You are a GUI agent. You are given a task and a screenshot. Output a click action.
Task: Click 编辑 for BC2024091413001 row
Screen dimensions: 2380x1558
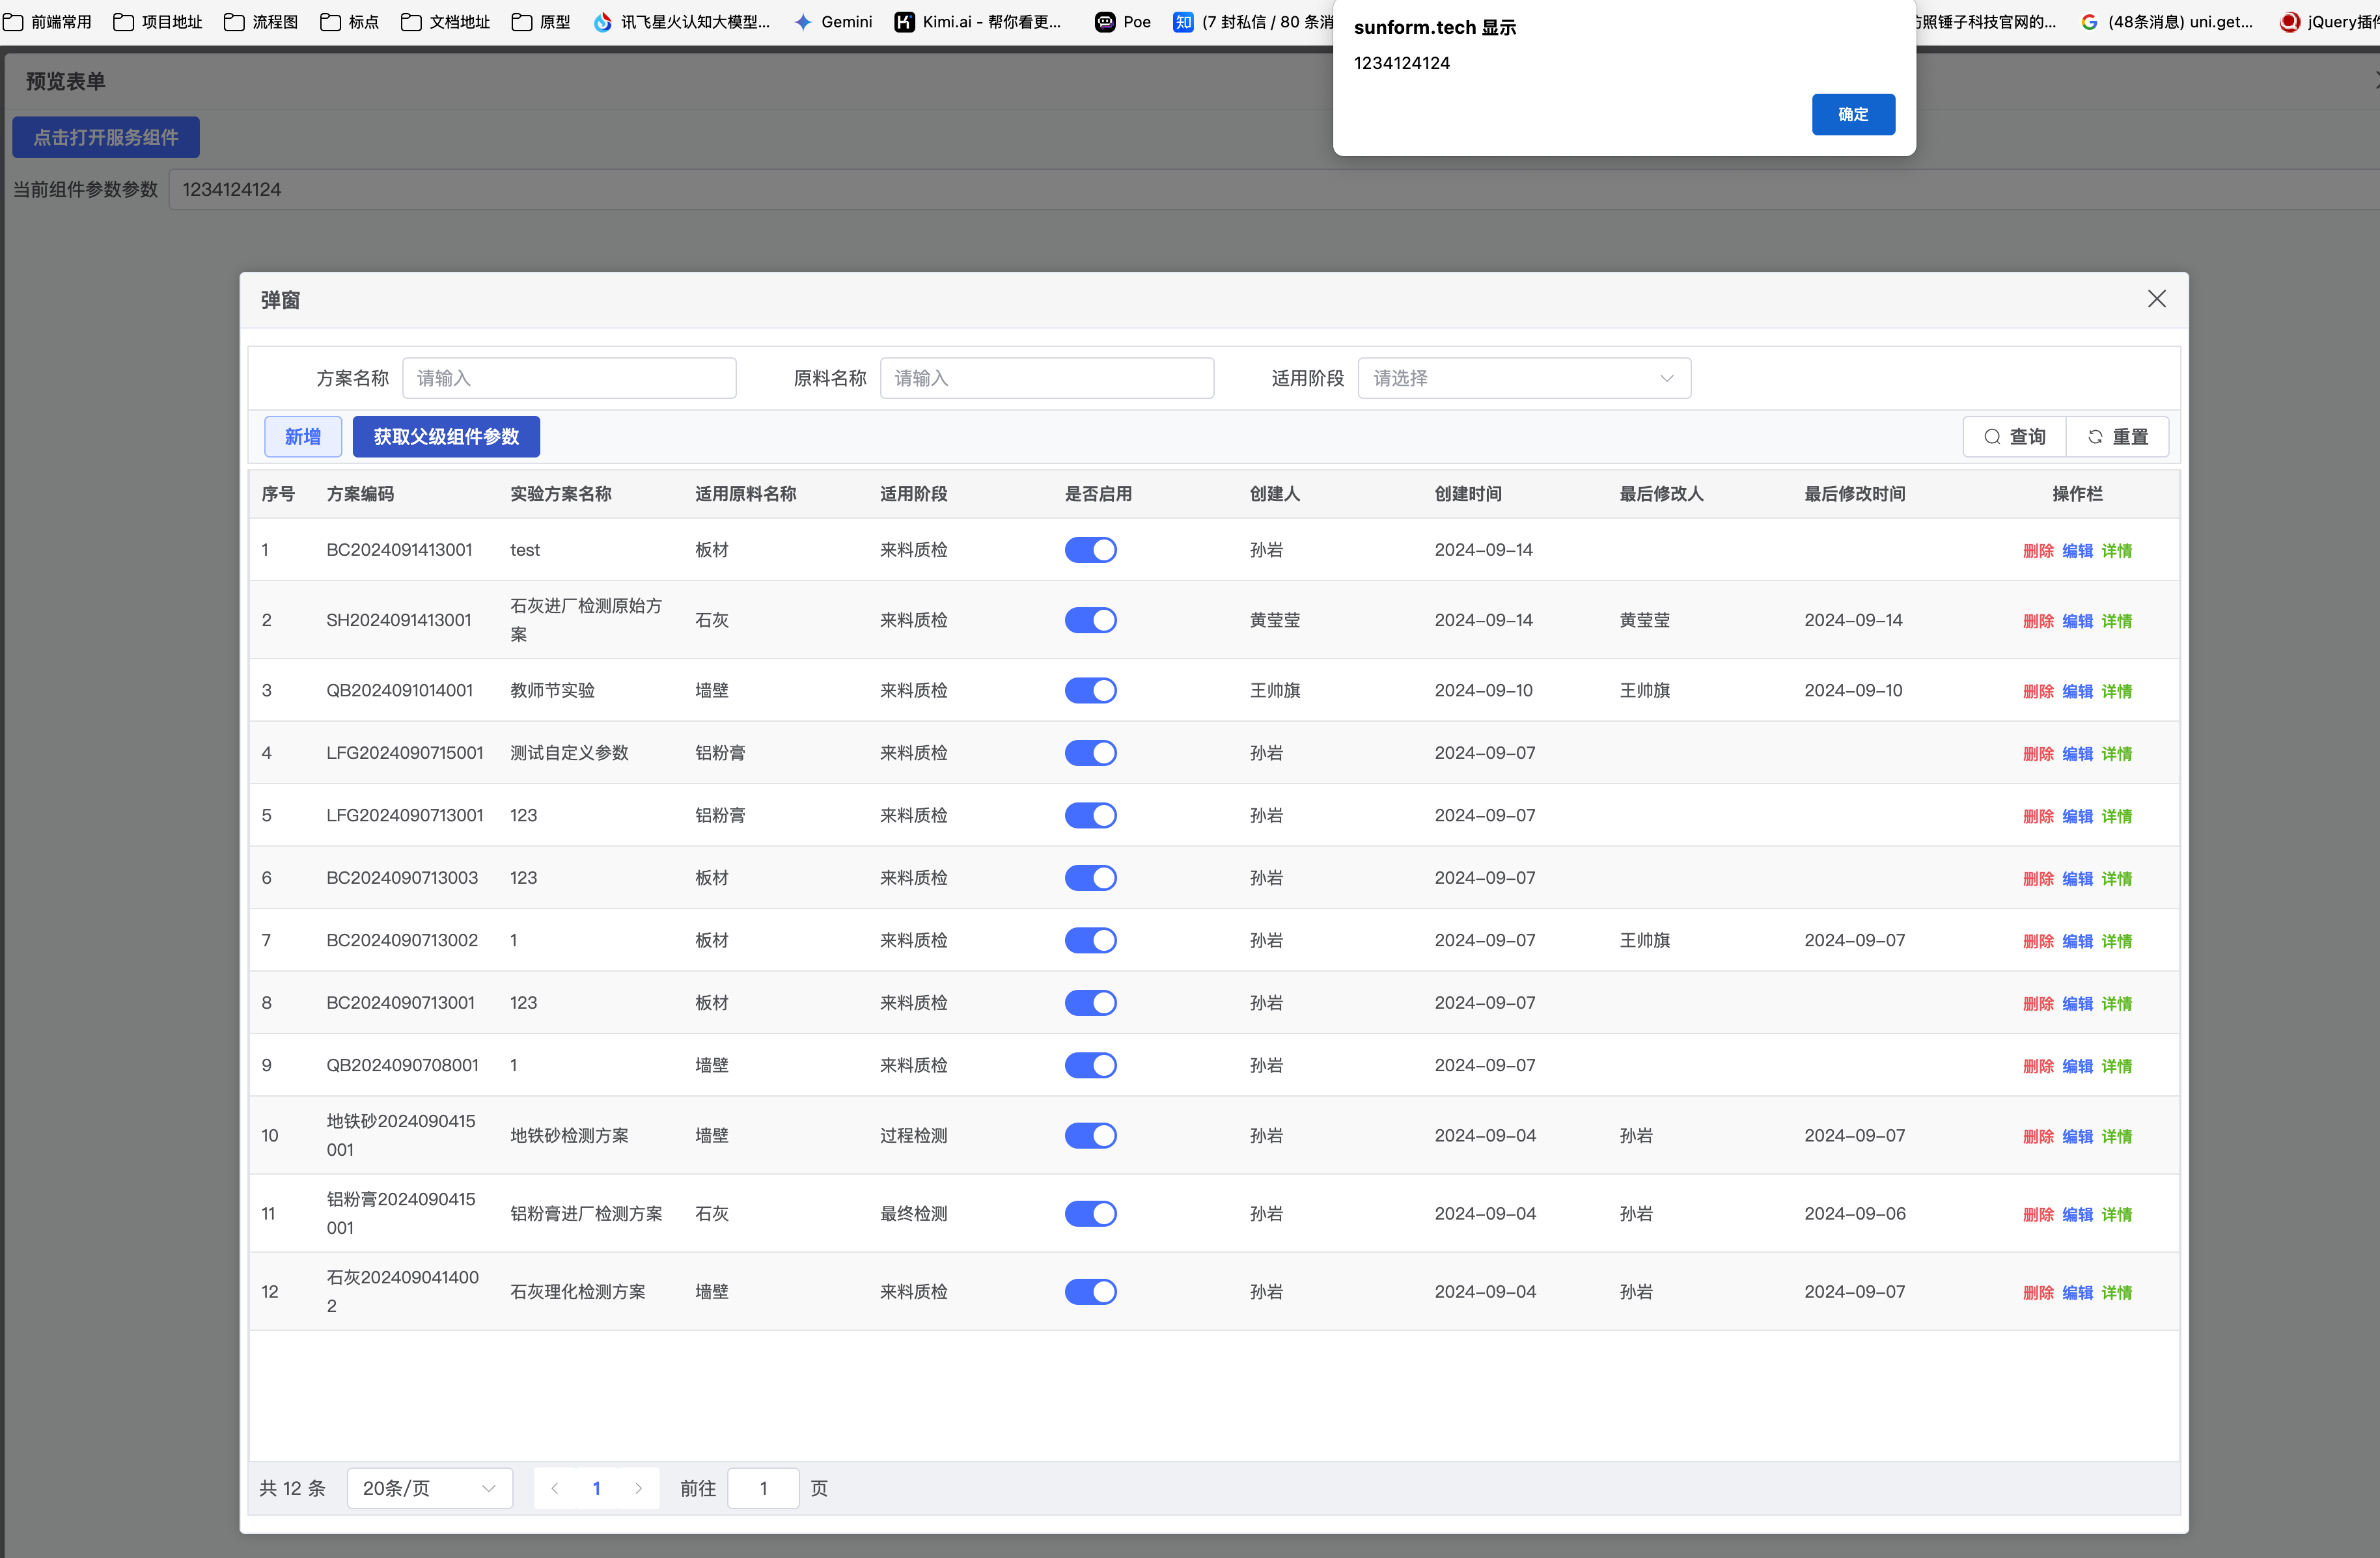(2077, 551)
